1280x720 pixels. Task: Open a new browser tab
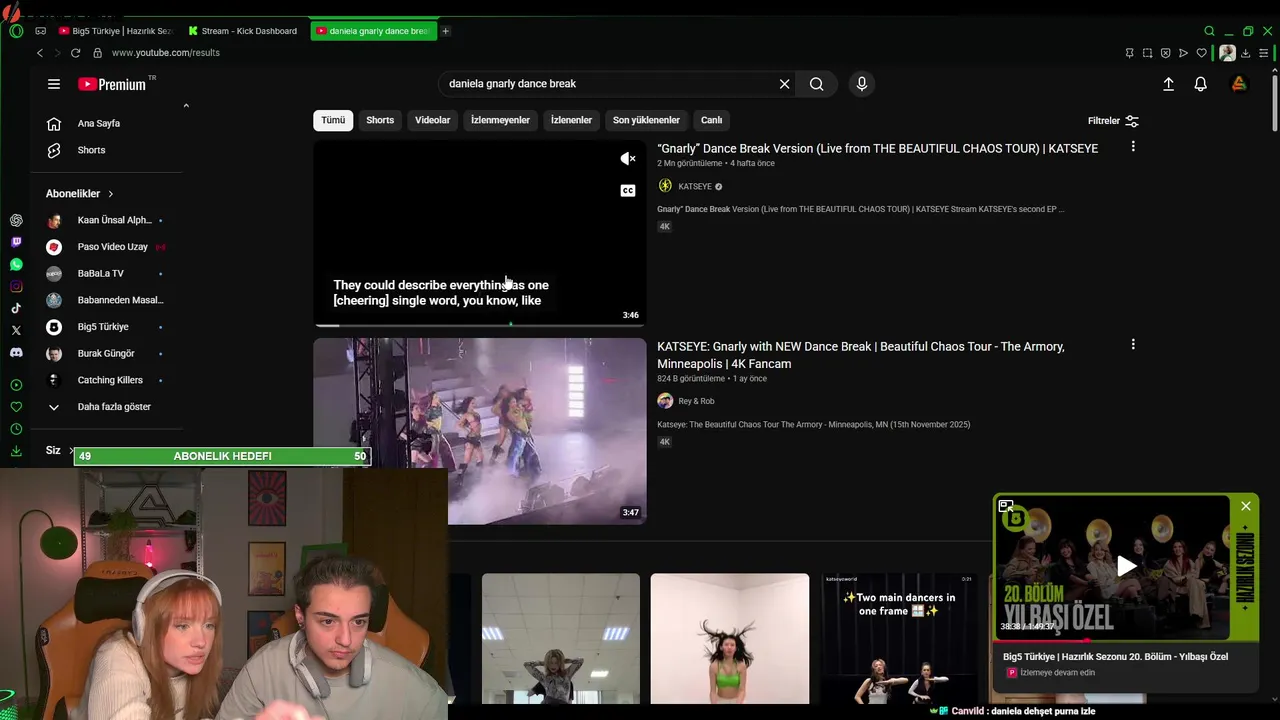pyautogui.click(x=446, y=31)
